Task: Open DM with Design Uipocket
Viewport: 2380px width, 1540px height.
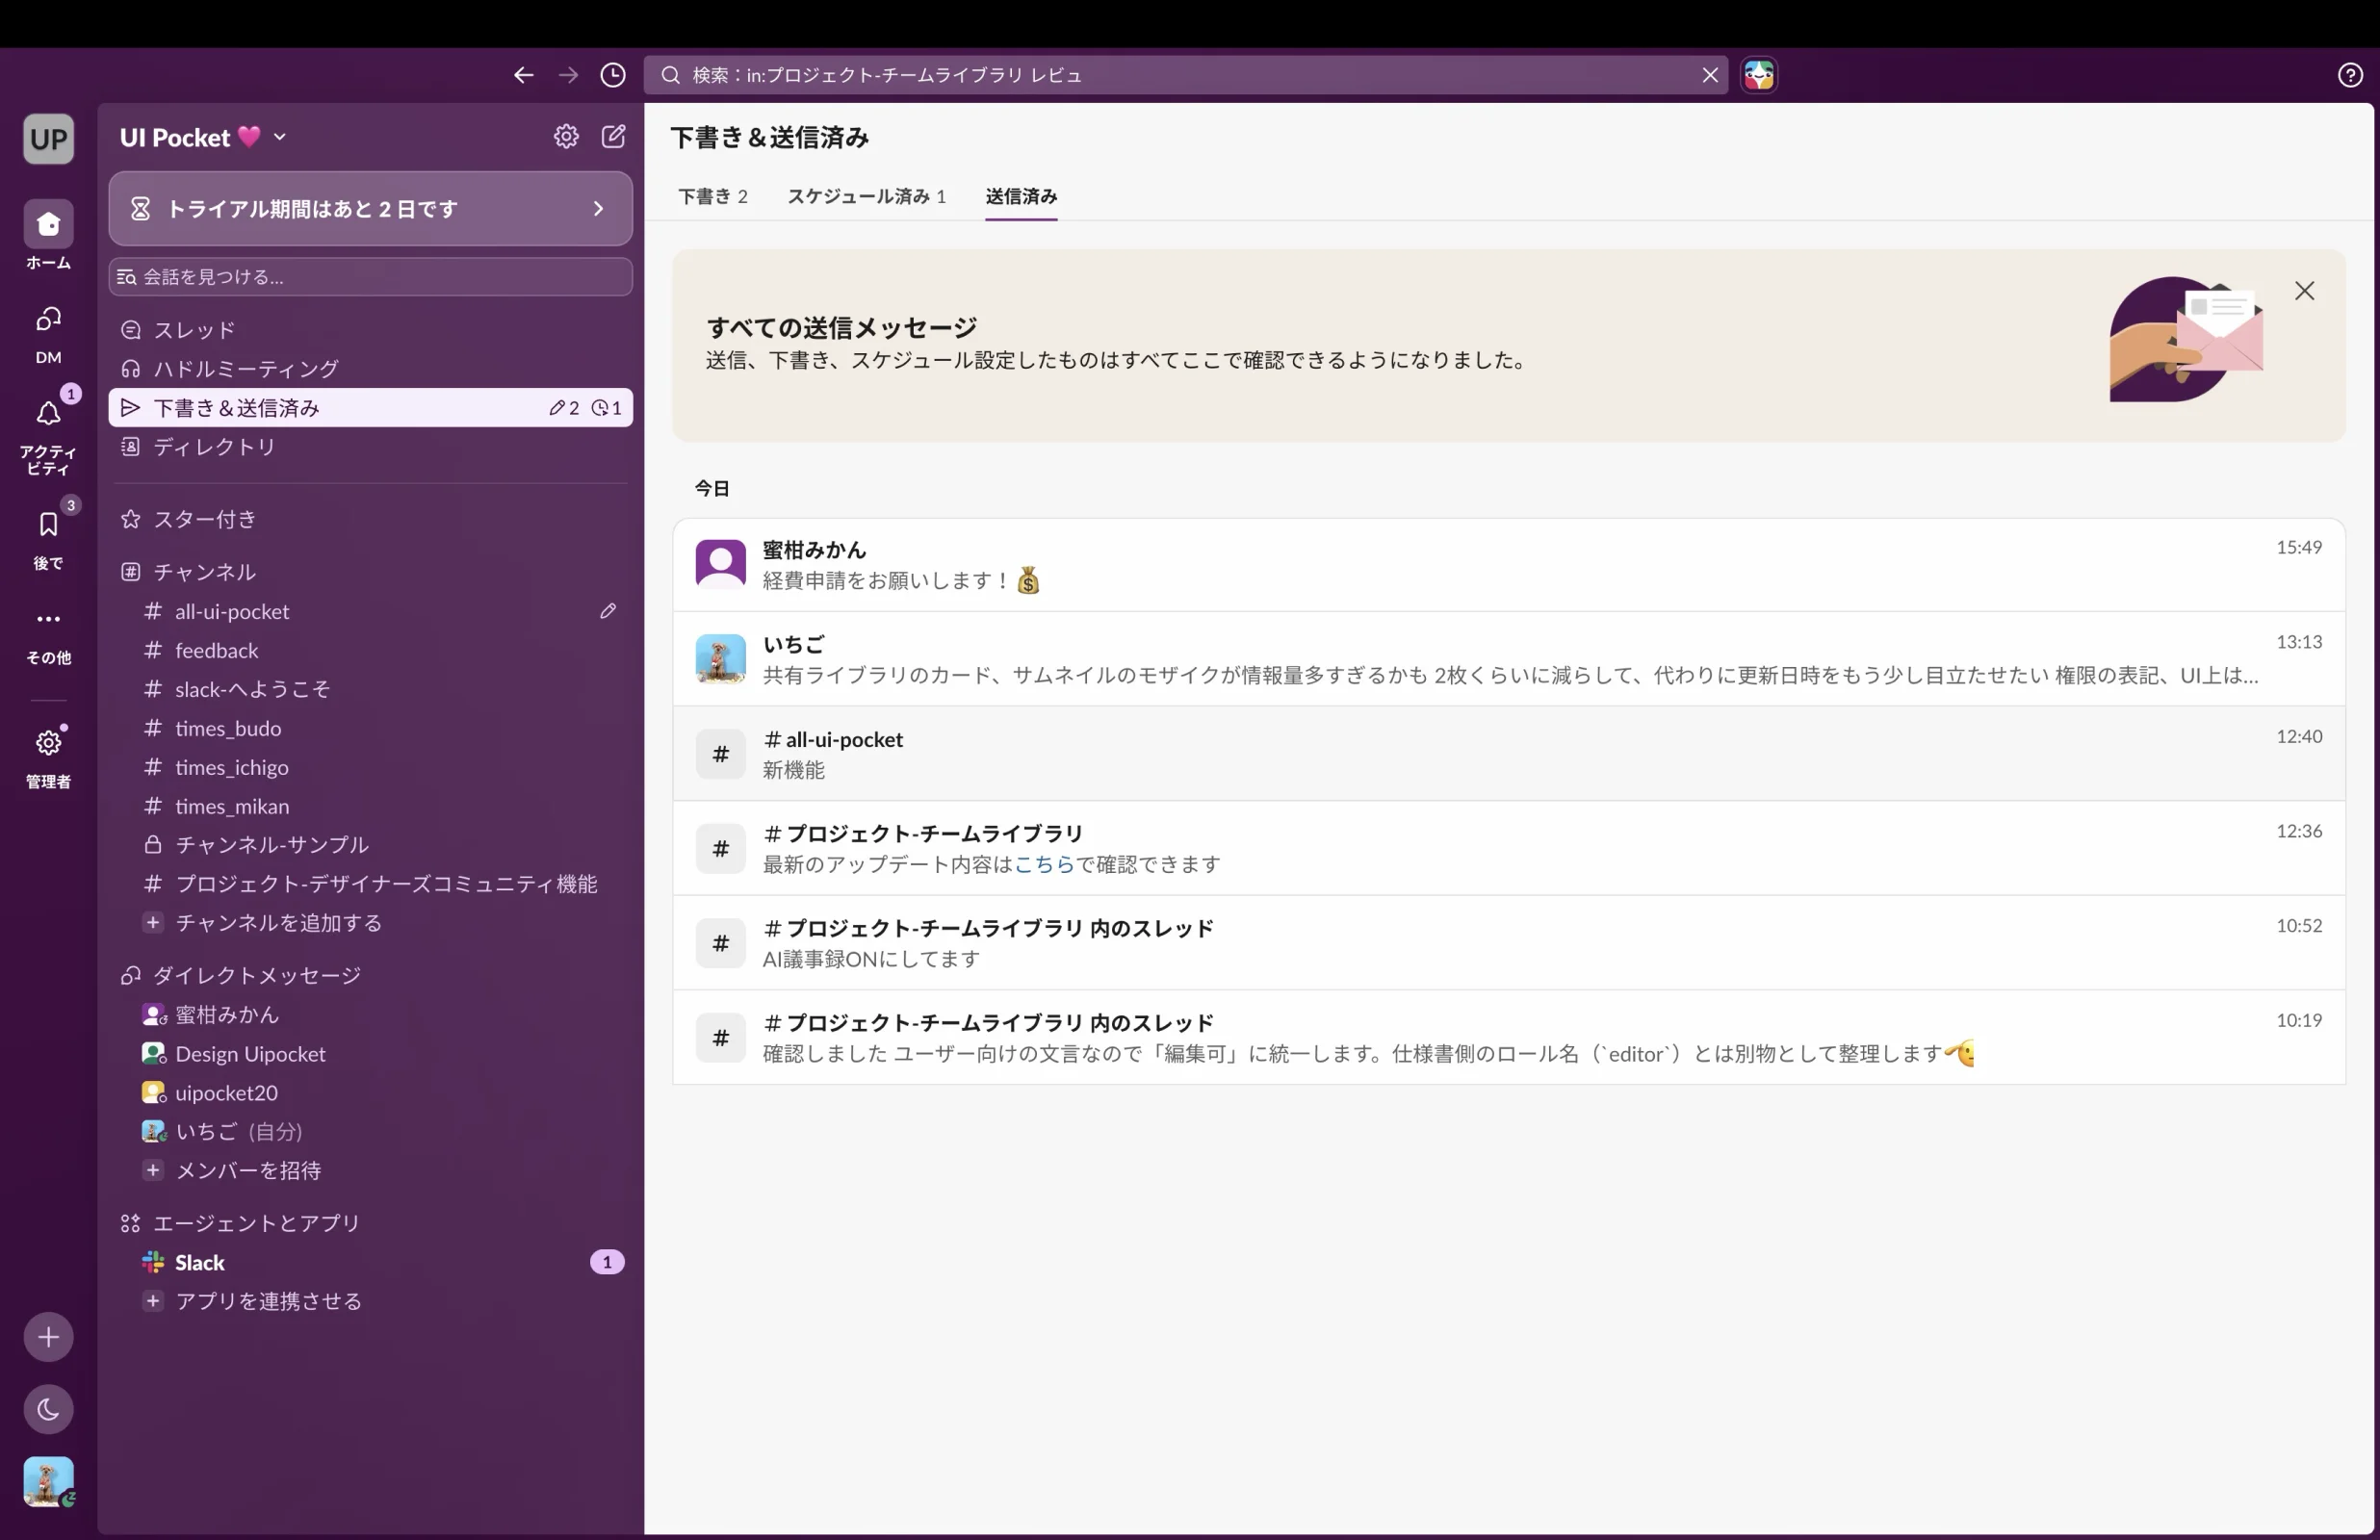Action: [370, 1053]
